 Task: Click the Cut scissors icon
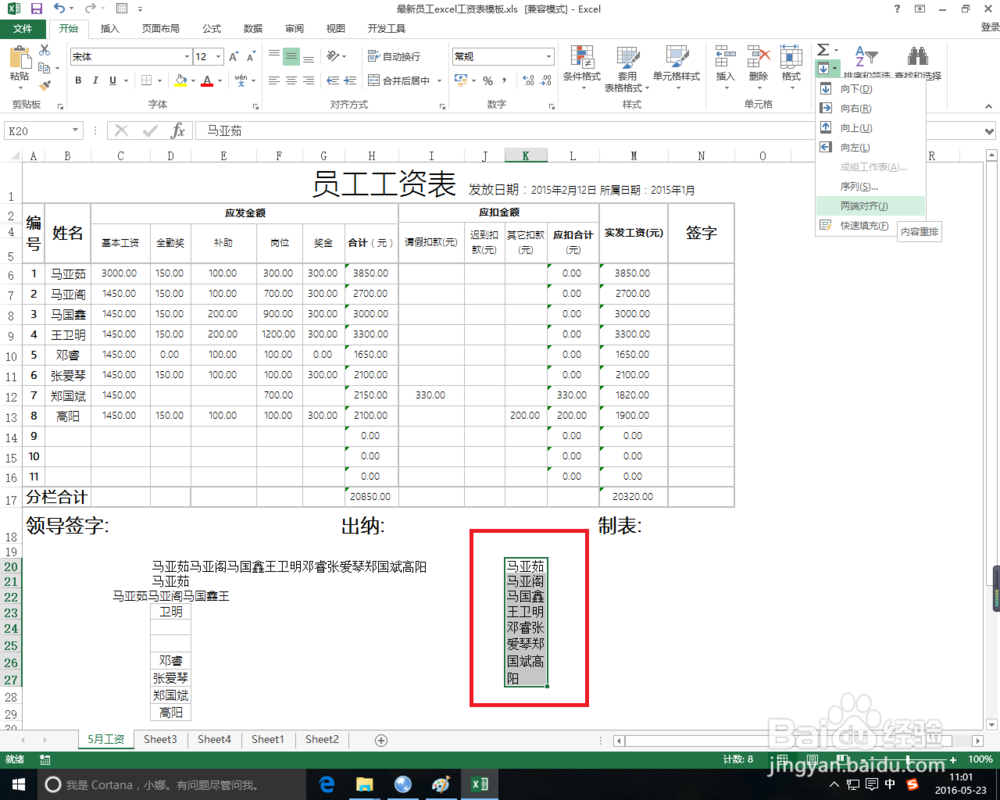pos(45,50)
